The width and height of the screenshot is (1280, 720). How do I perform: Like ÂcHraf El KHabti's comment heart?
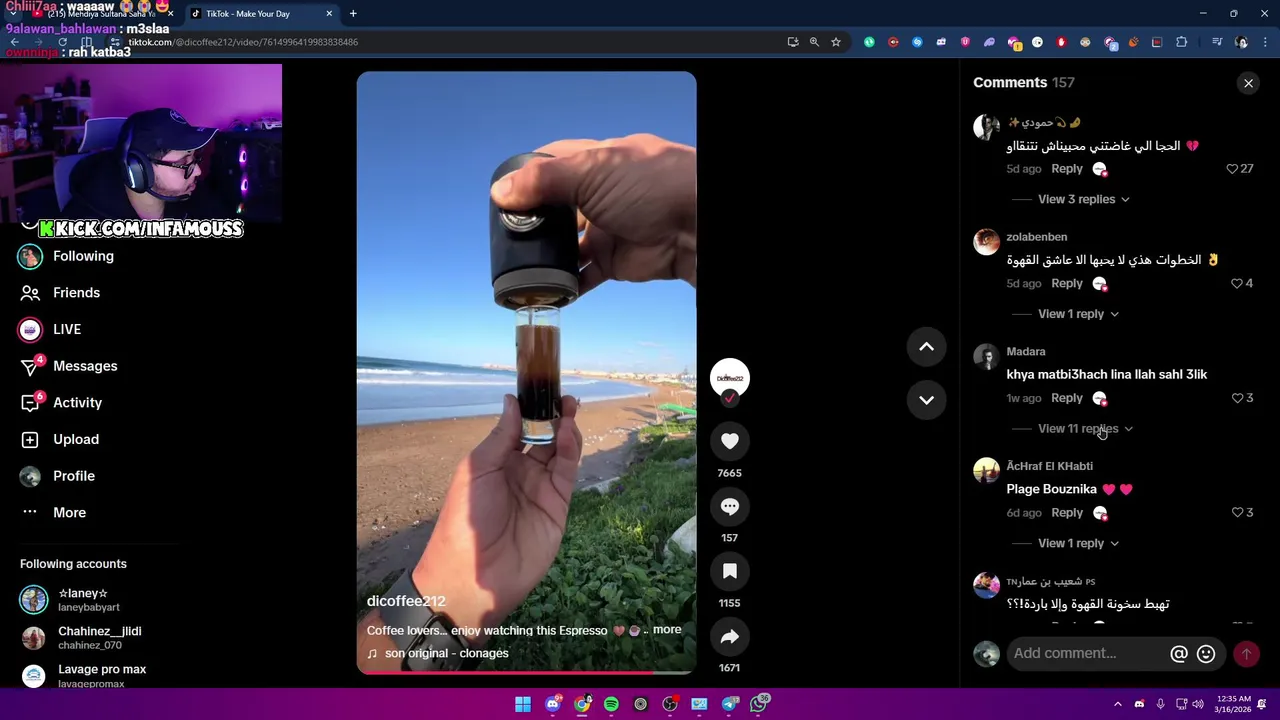tap(1237, 513)
